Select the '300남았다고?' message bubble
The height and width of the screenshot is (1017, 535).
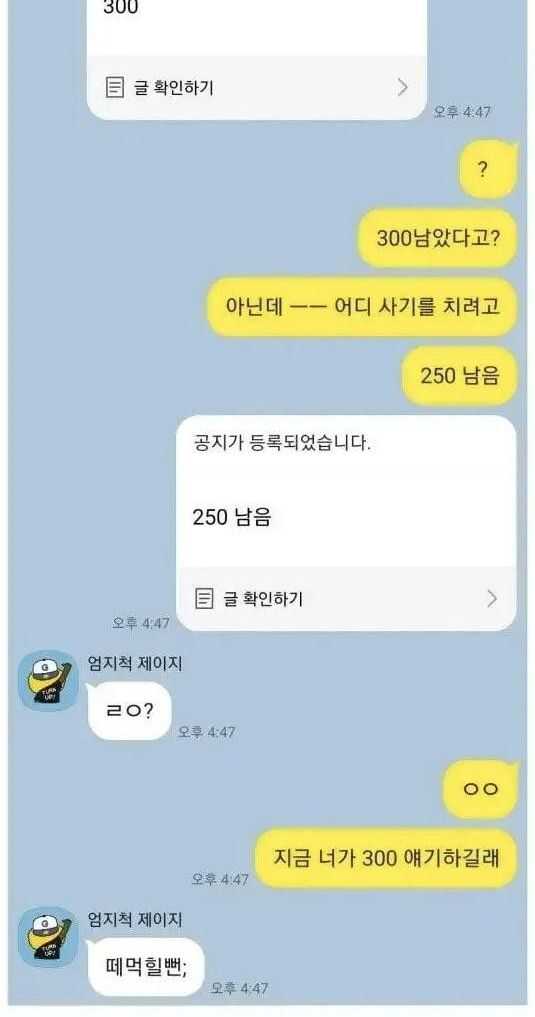click(x=438, y=238)
